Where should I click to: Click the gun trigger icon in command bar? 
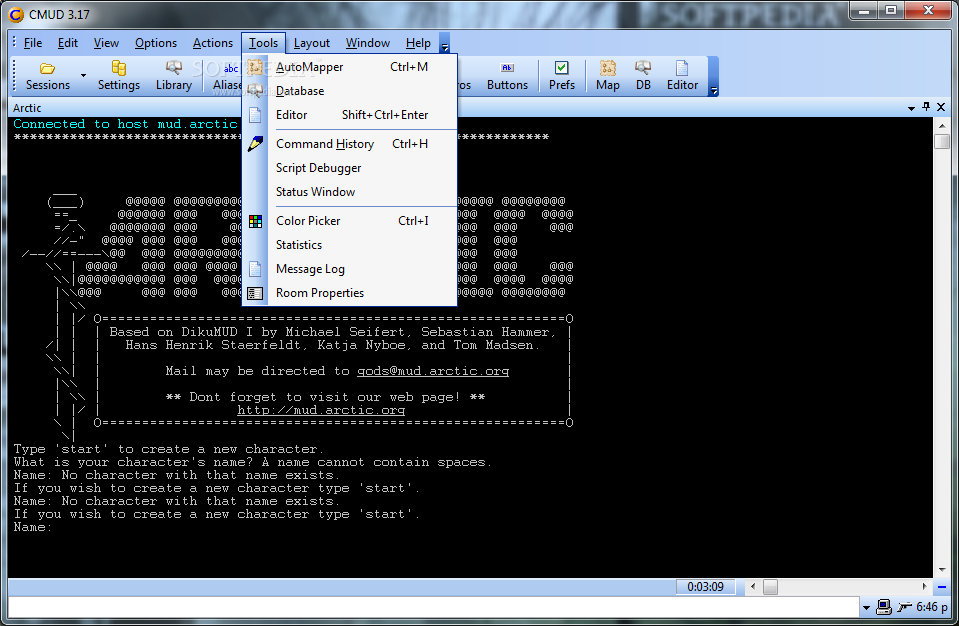(904, 606)
